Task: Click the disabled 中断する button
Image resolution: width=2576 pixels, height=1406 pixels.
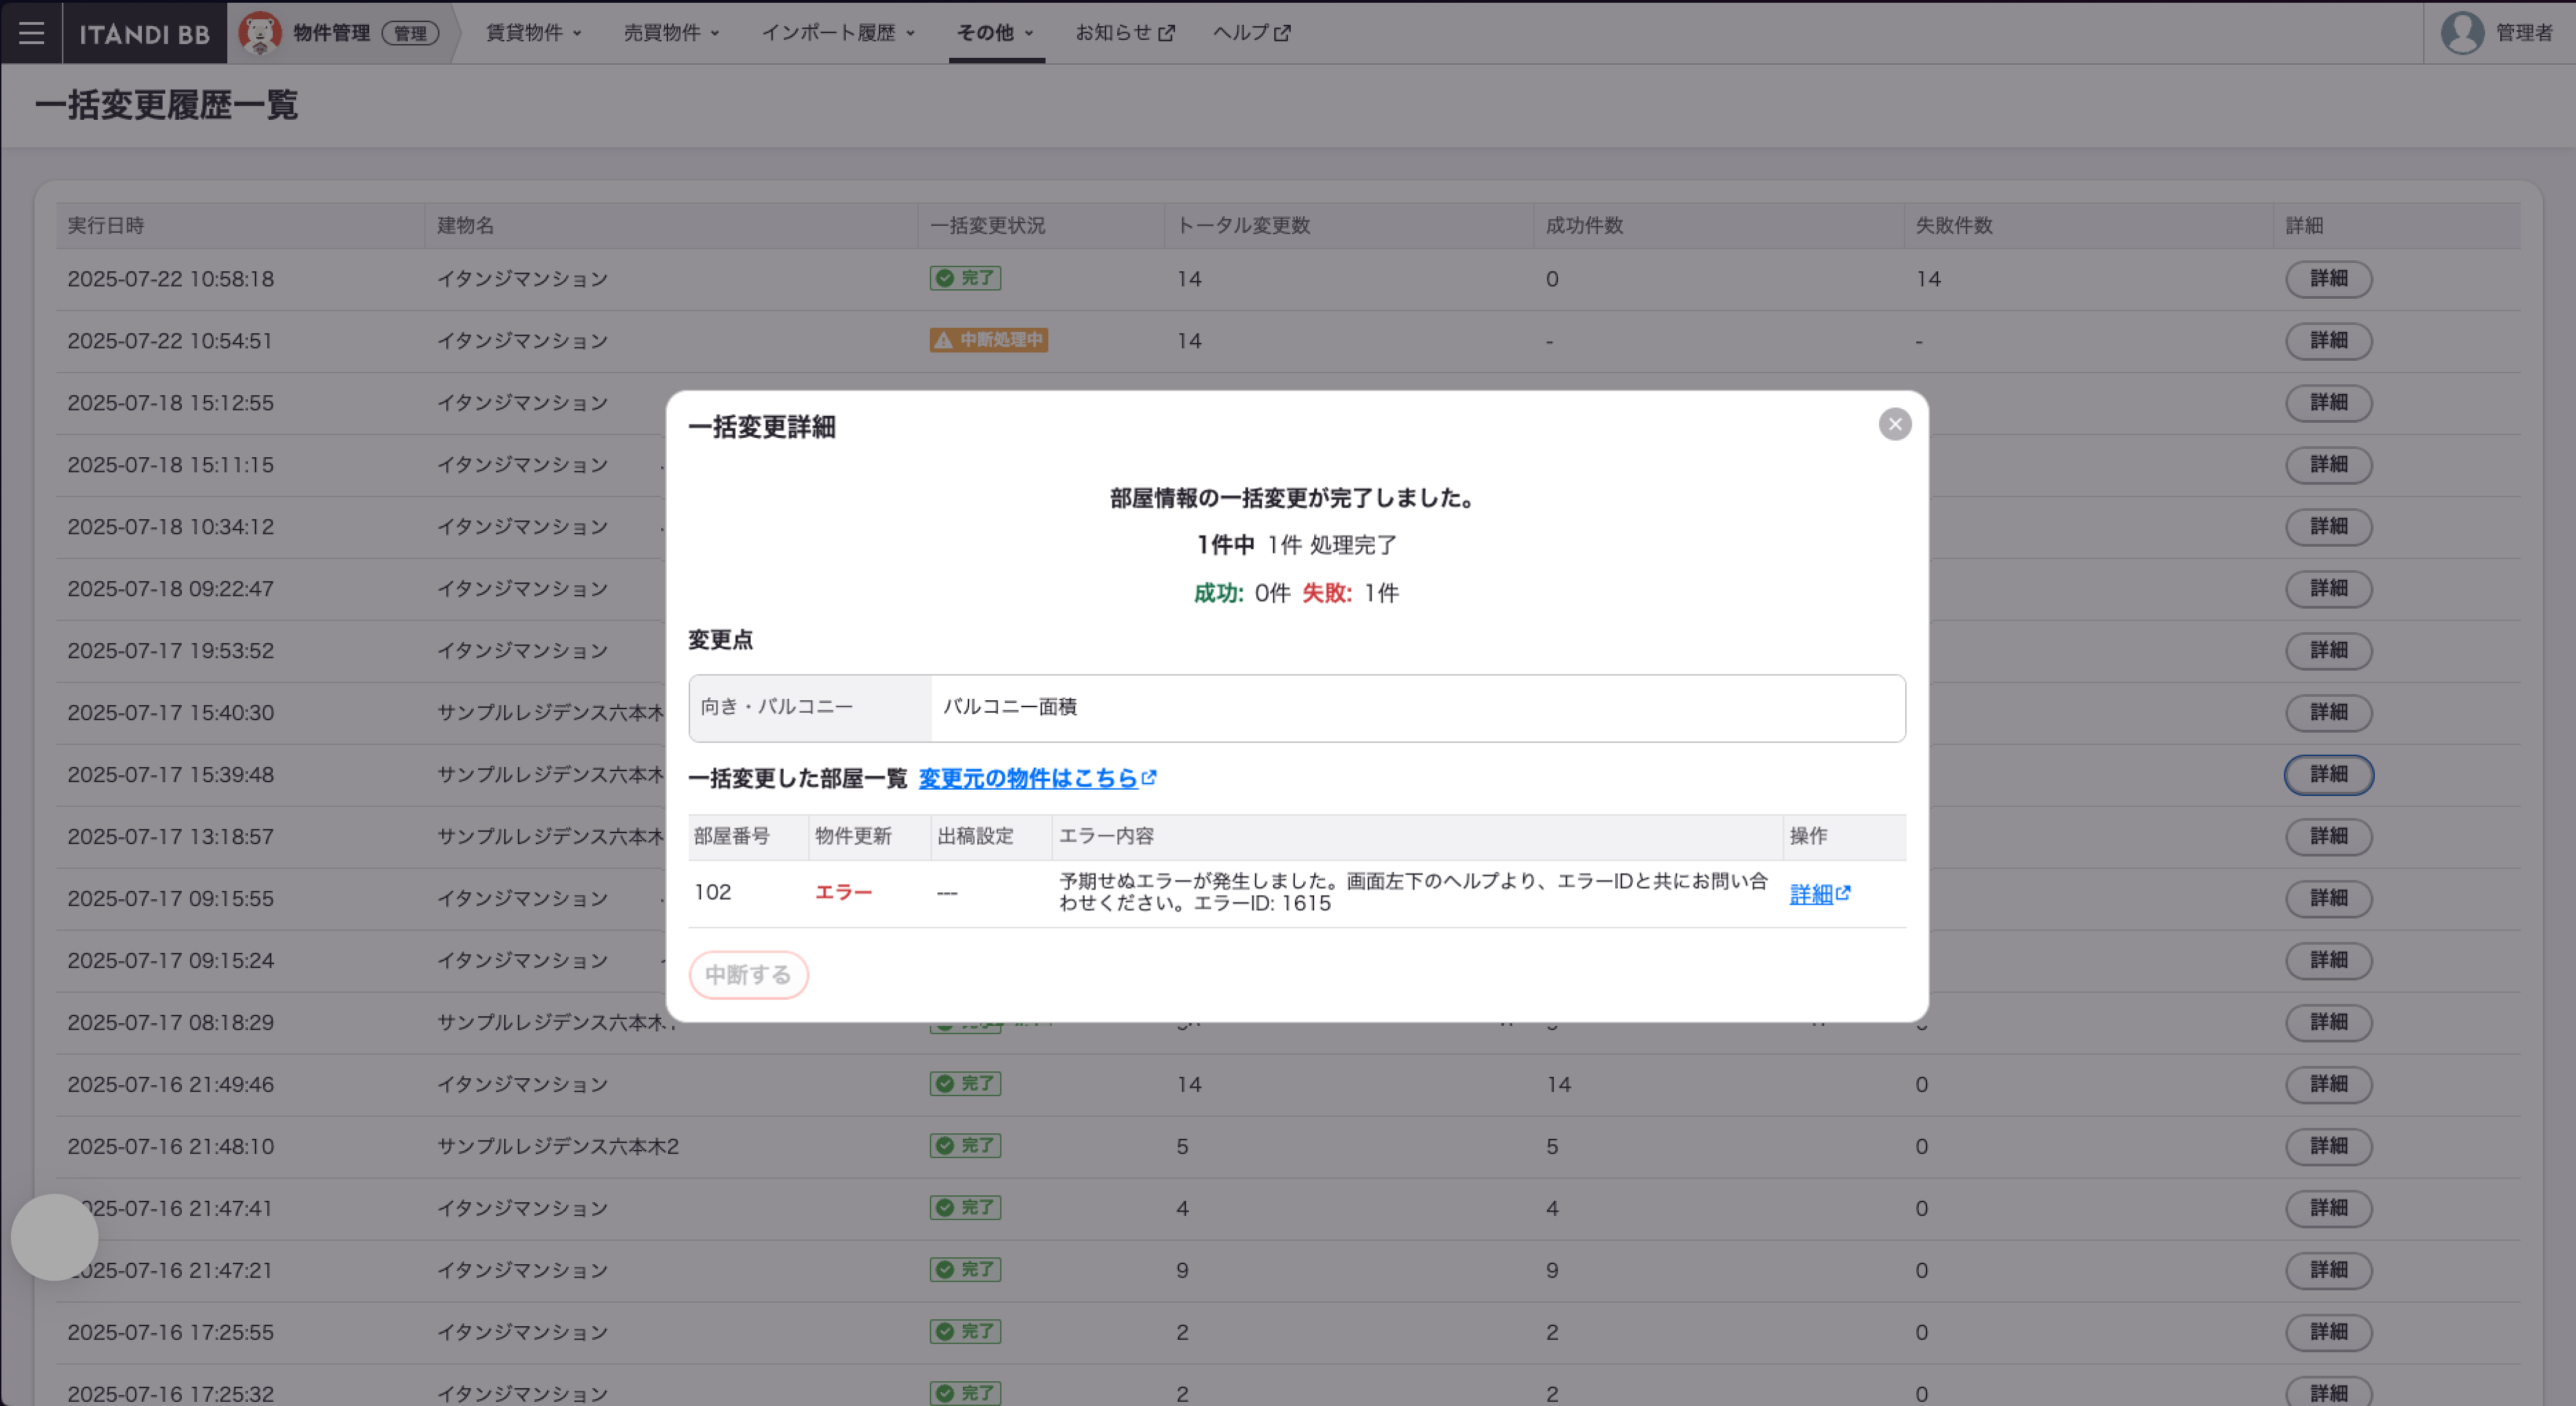Action: pos(748,975)
